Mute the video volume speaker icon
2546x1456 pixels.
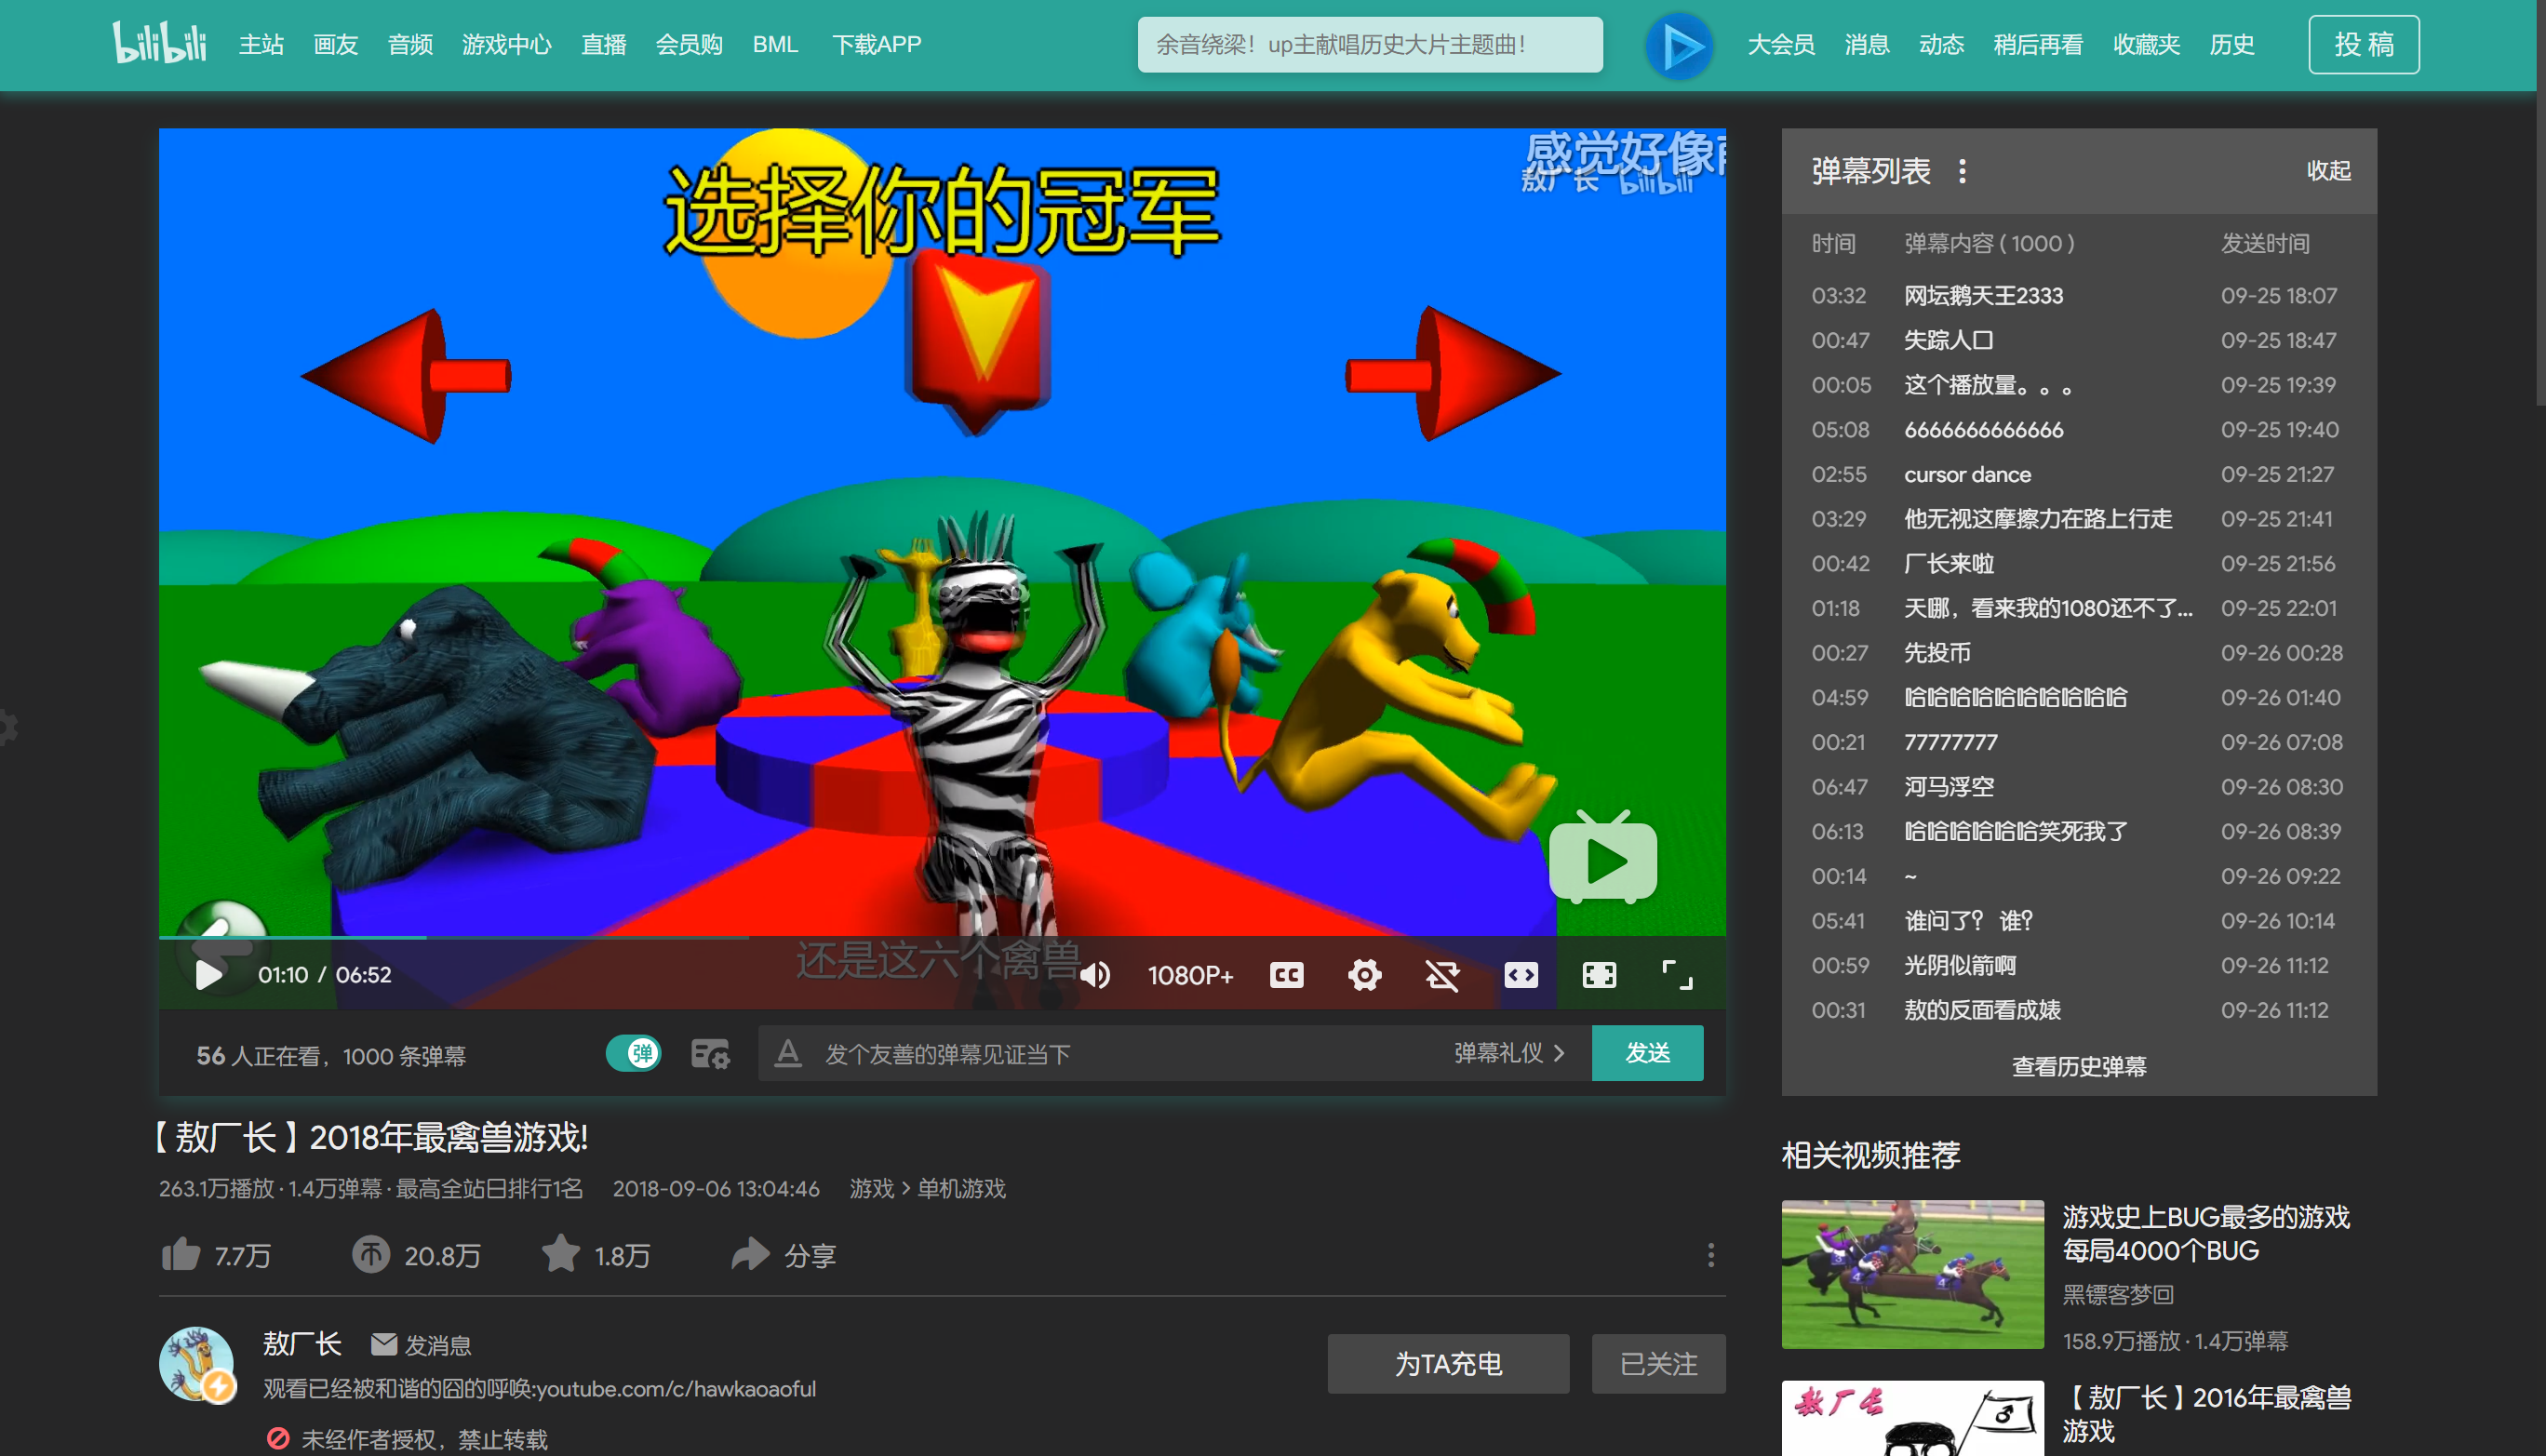pyautogui.click(x=1096, y=975)
